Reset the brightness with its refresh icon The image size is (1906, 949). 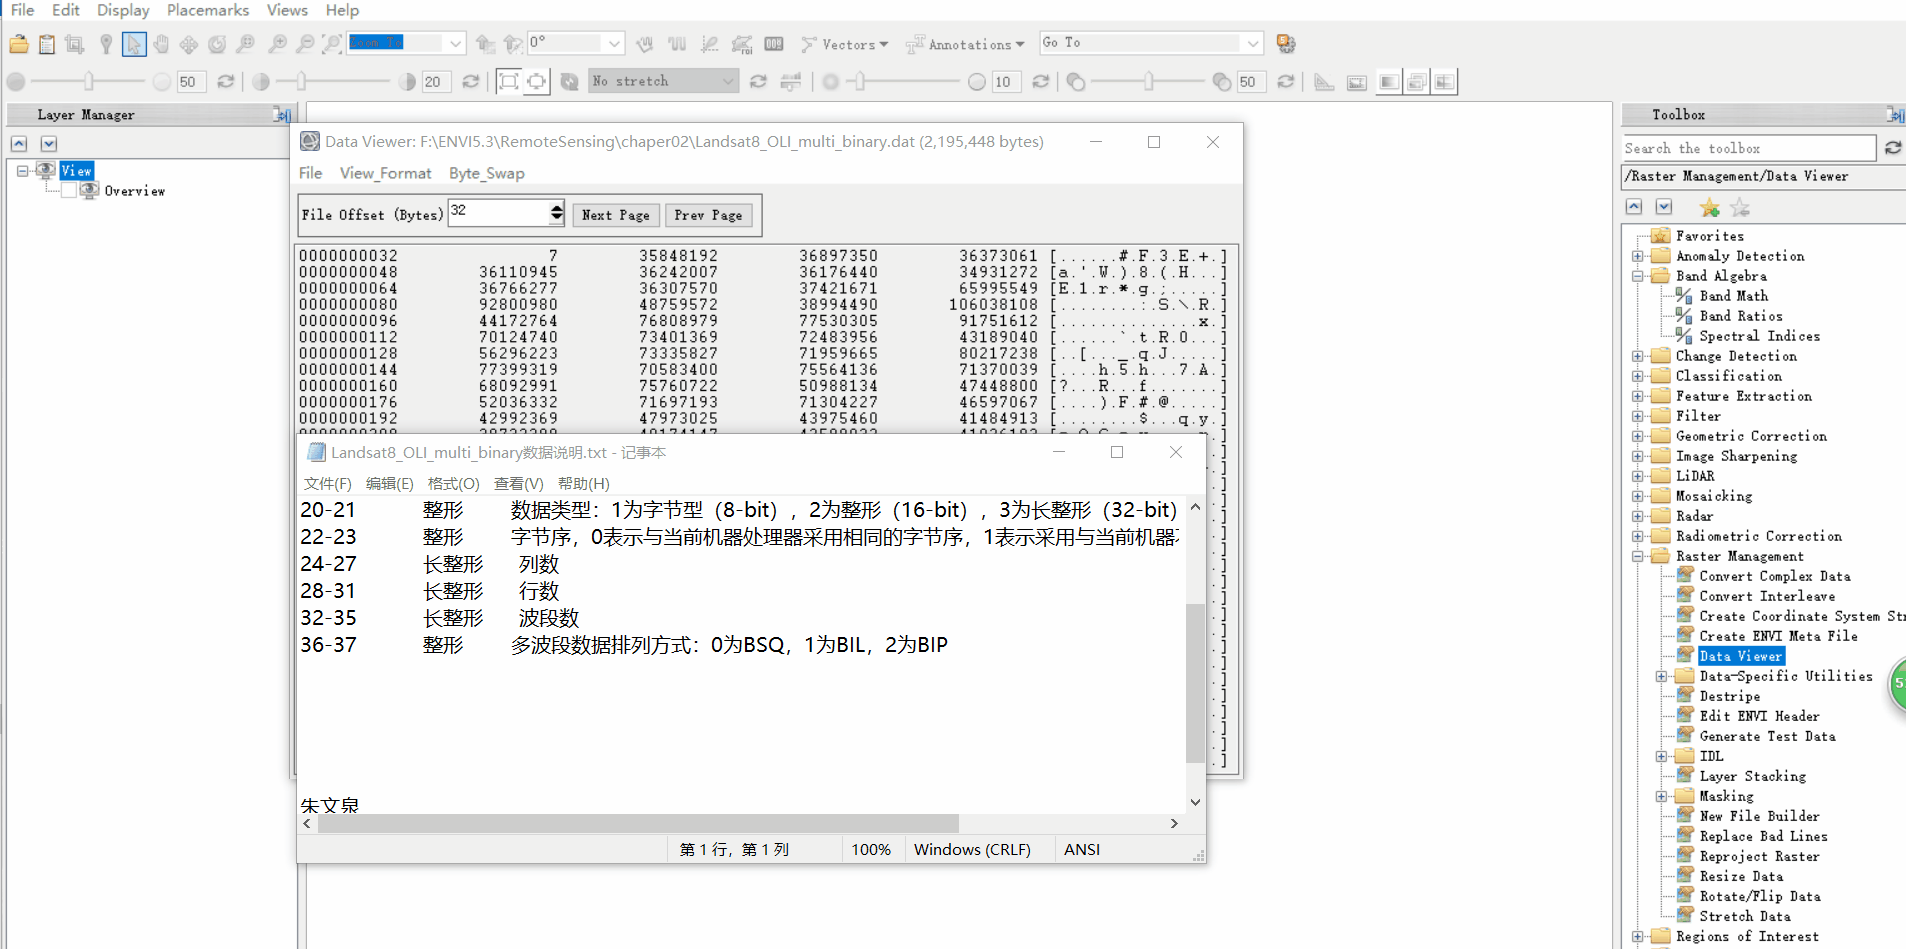(226, 82)
